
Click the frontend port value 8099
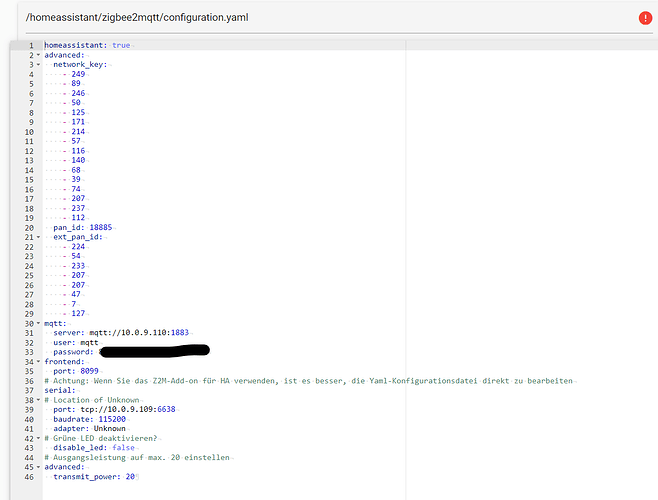pyautogui.click(x=89, y=371)
